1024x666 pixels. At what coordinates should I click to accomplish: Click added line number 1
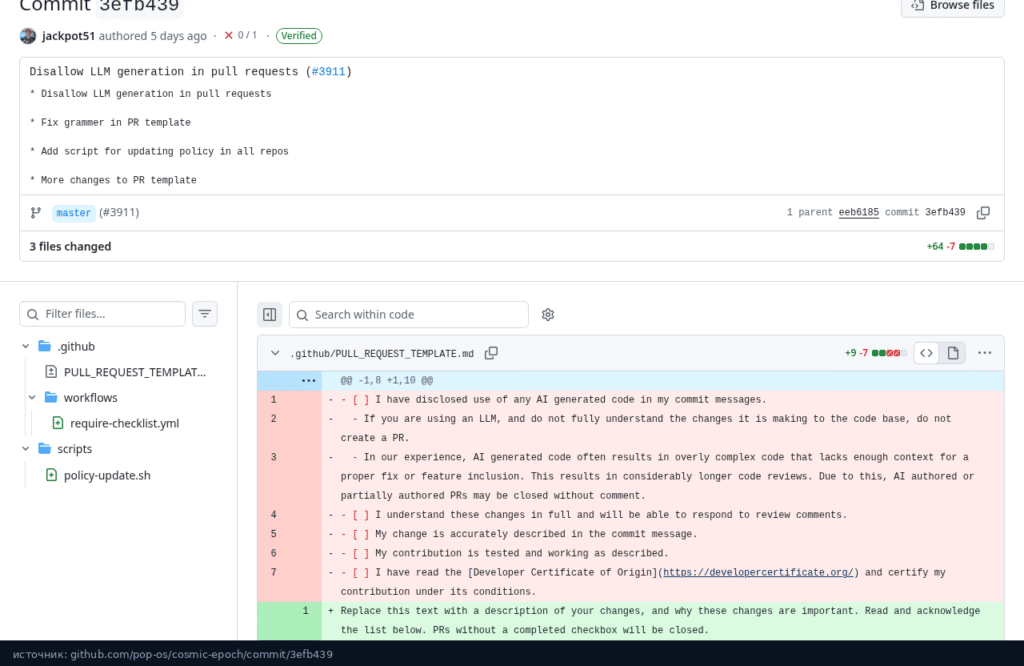(305, 611)
